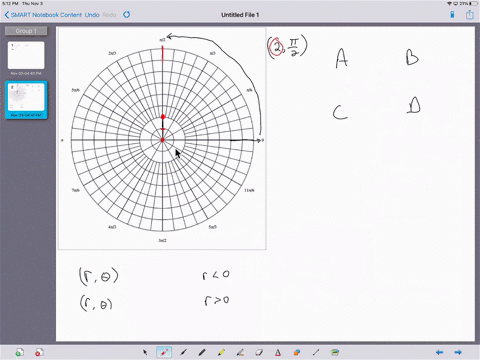Go to previous page with left arrow
The height and width of the screenshot is (360, 480).
coord(440,352)
